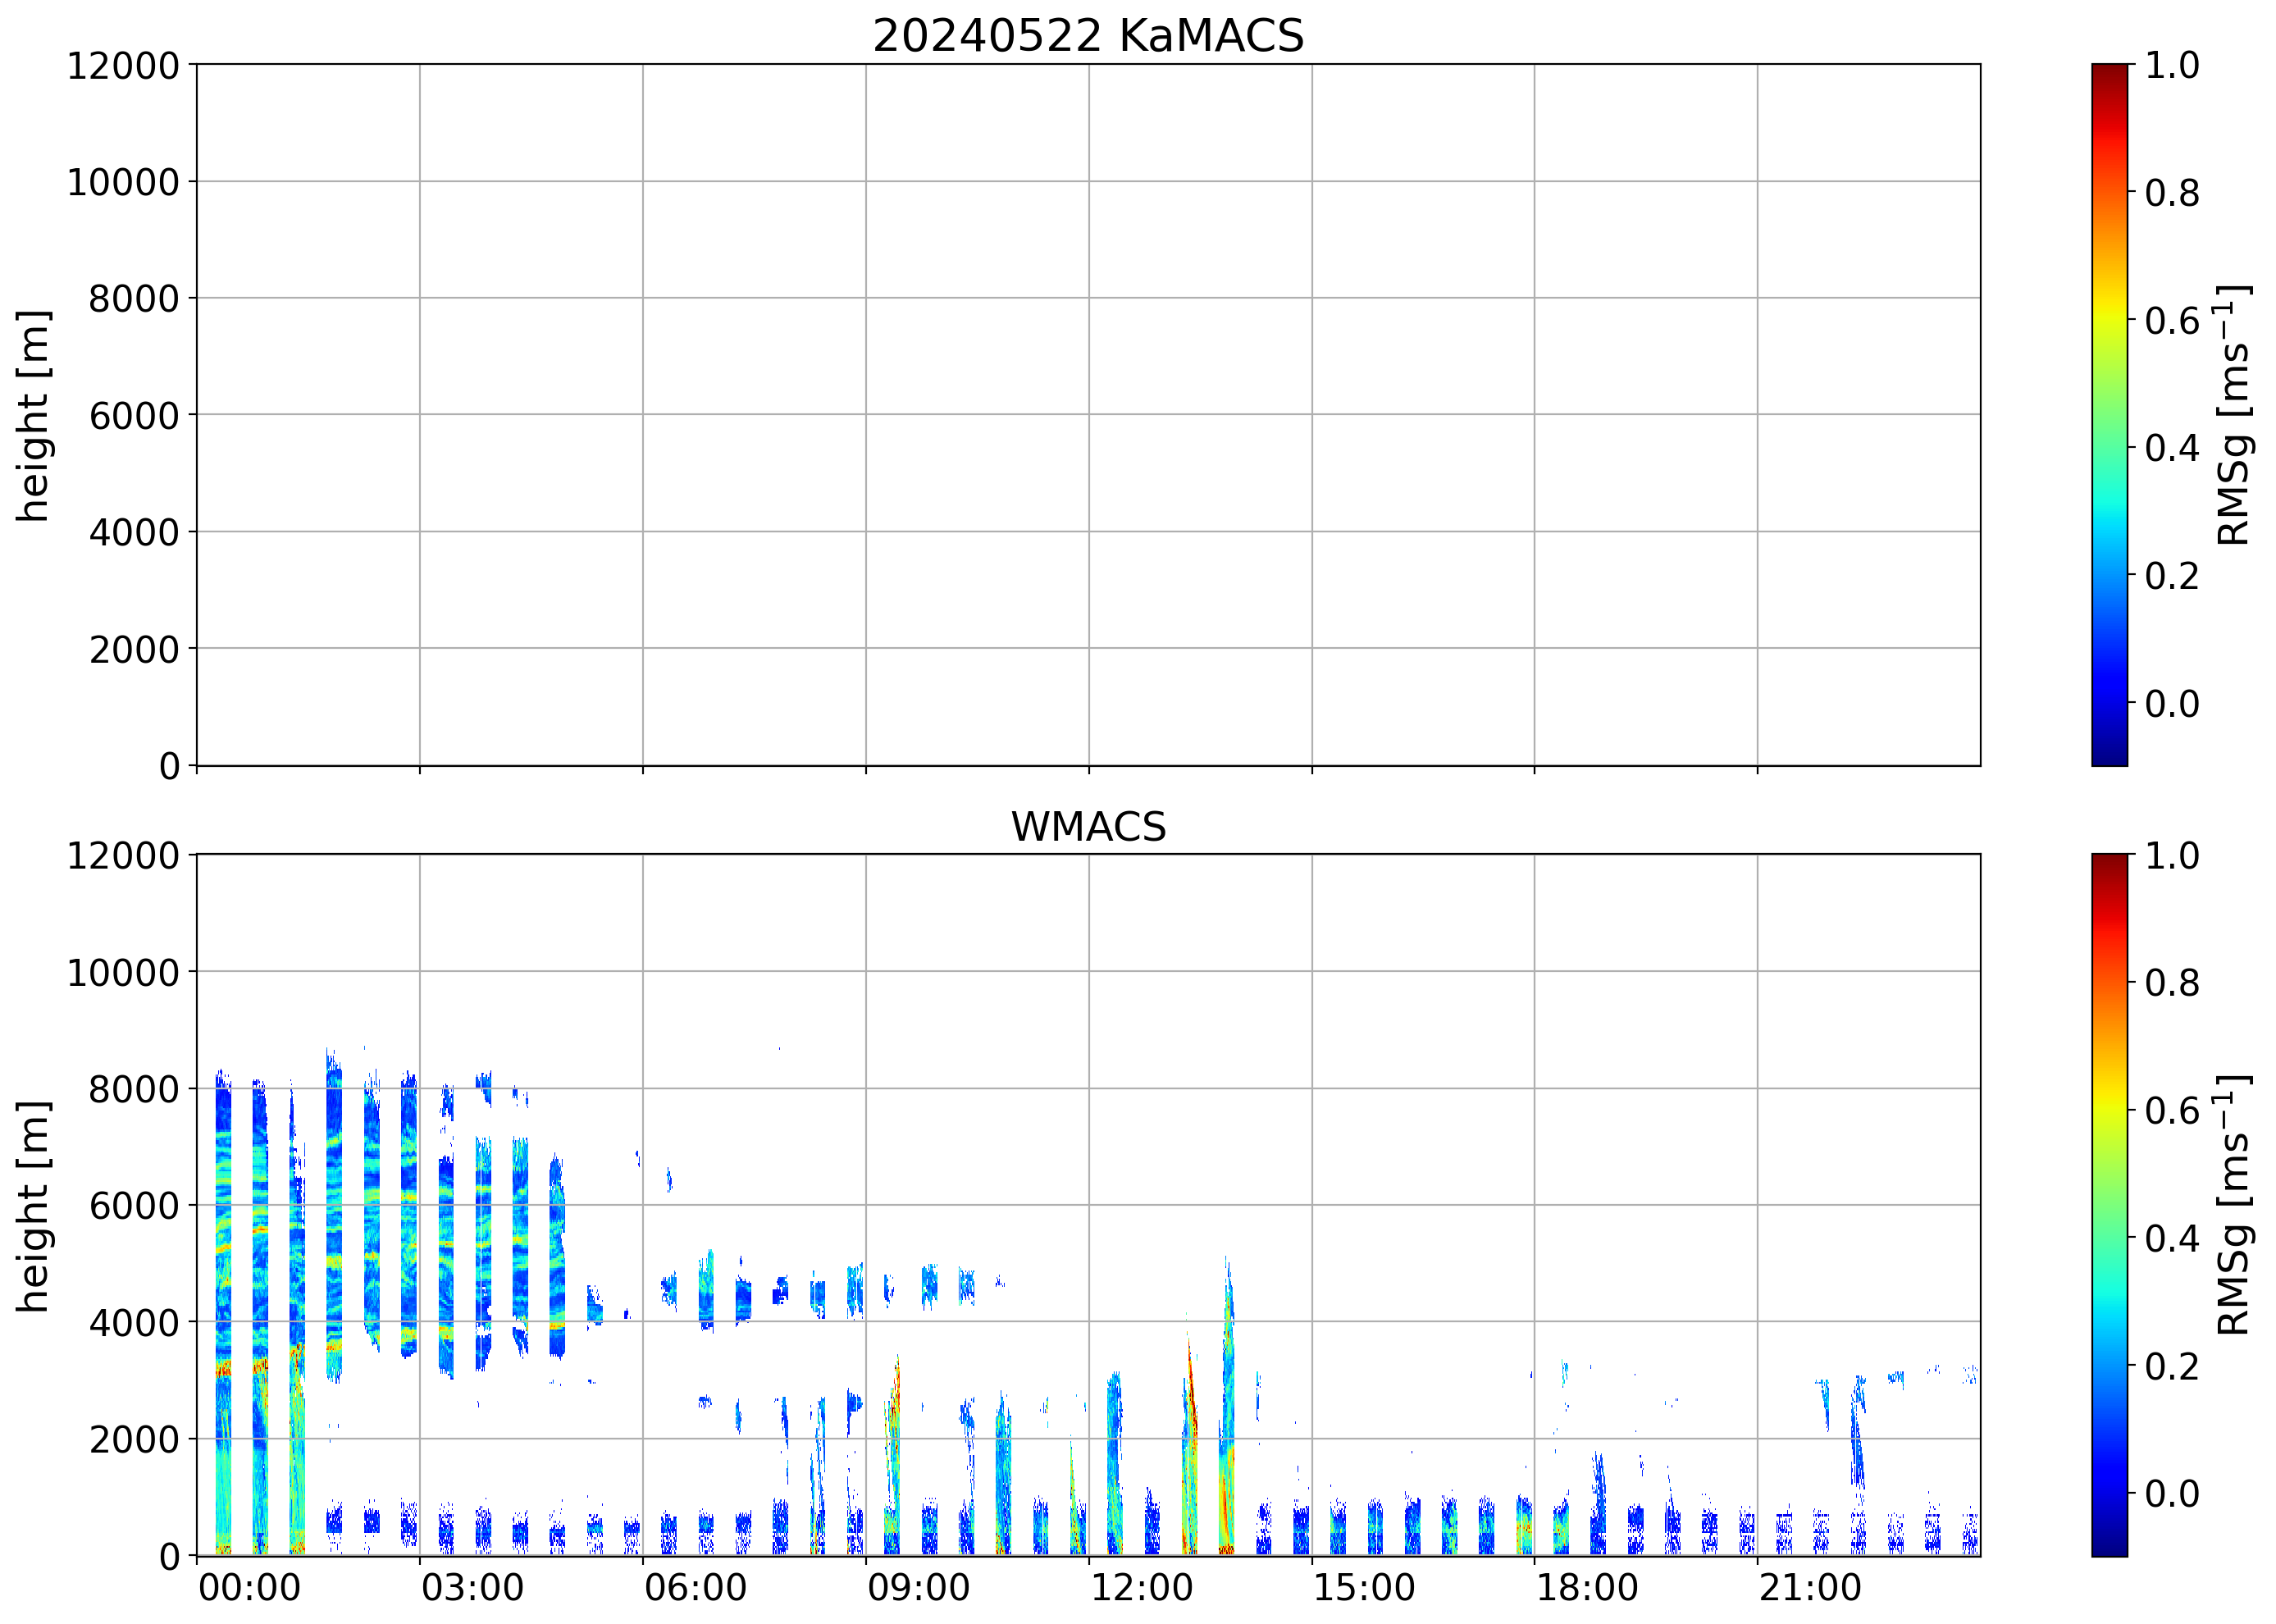Click the bottom colorbar 0.6 tick label
Screen dimensions: 2276x1624
(2171, 1111)
